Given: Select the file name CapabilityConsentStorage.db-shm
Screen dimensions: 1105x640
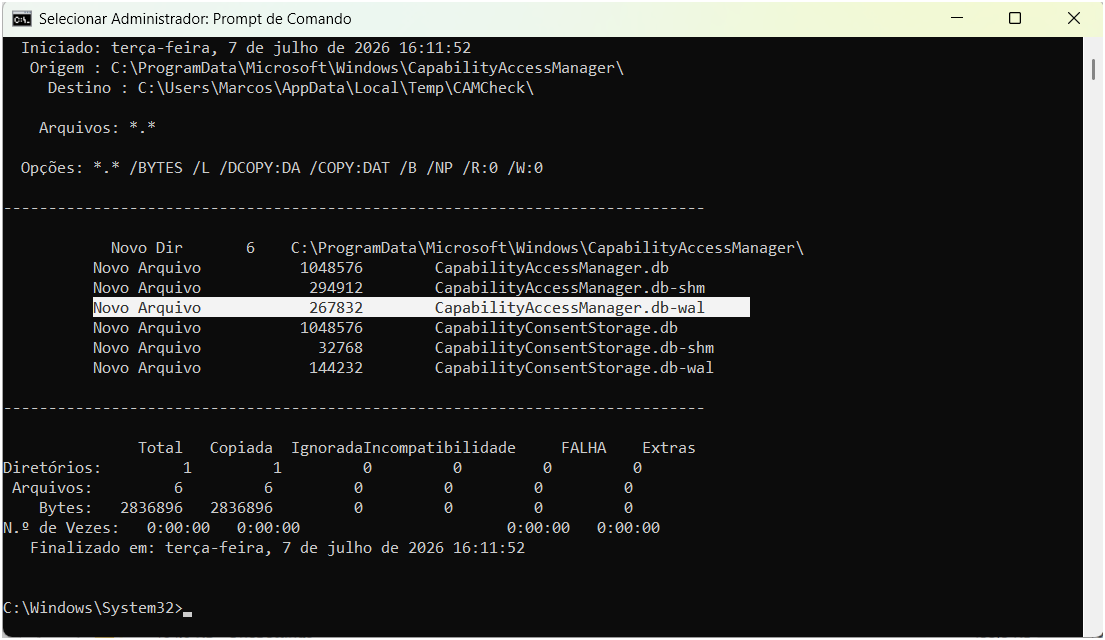Looking at the screenshot, I should point(574,347).
